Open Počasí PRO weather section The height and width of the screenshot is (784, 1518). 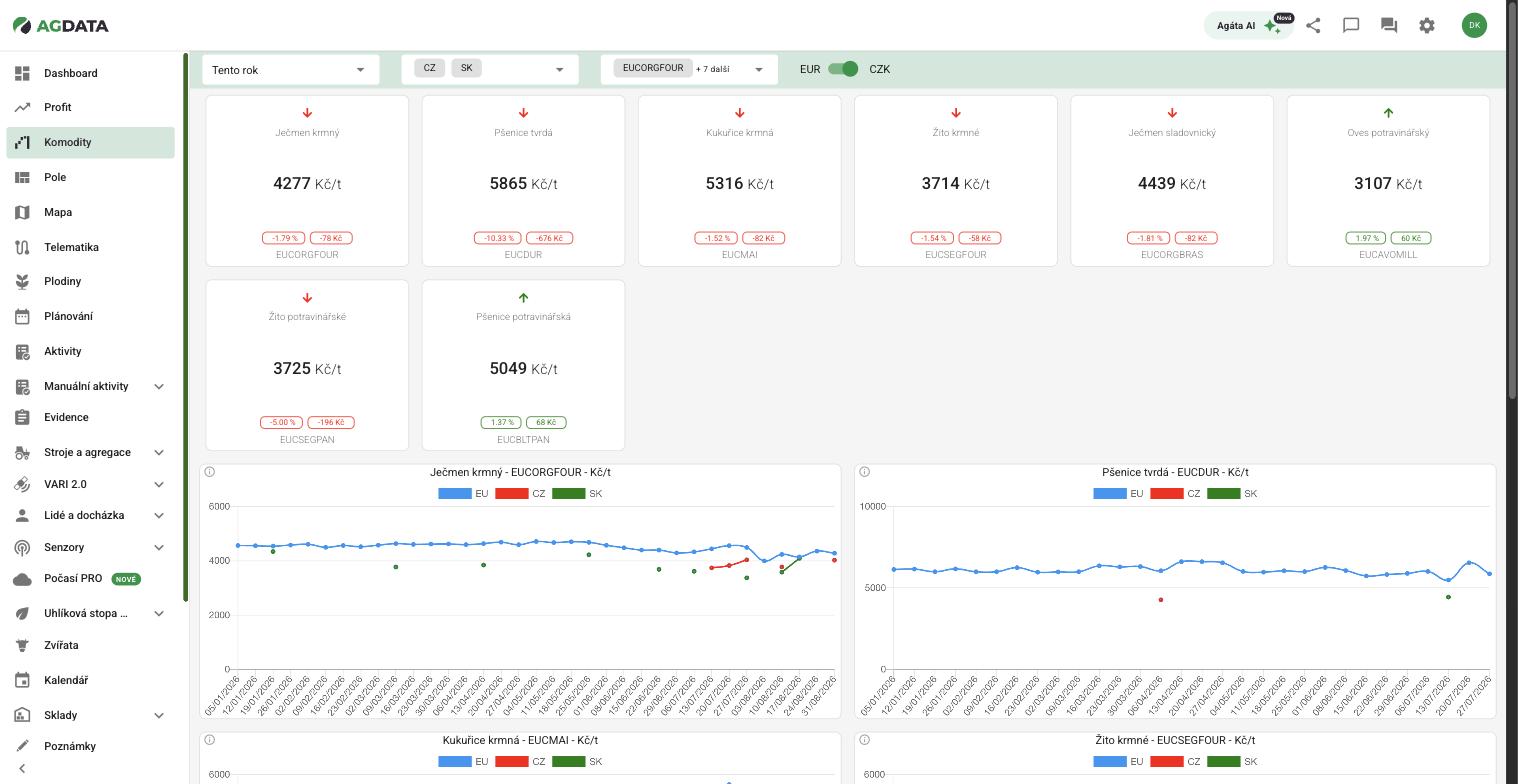click(90, 578)
